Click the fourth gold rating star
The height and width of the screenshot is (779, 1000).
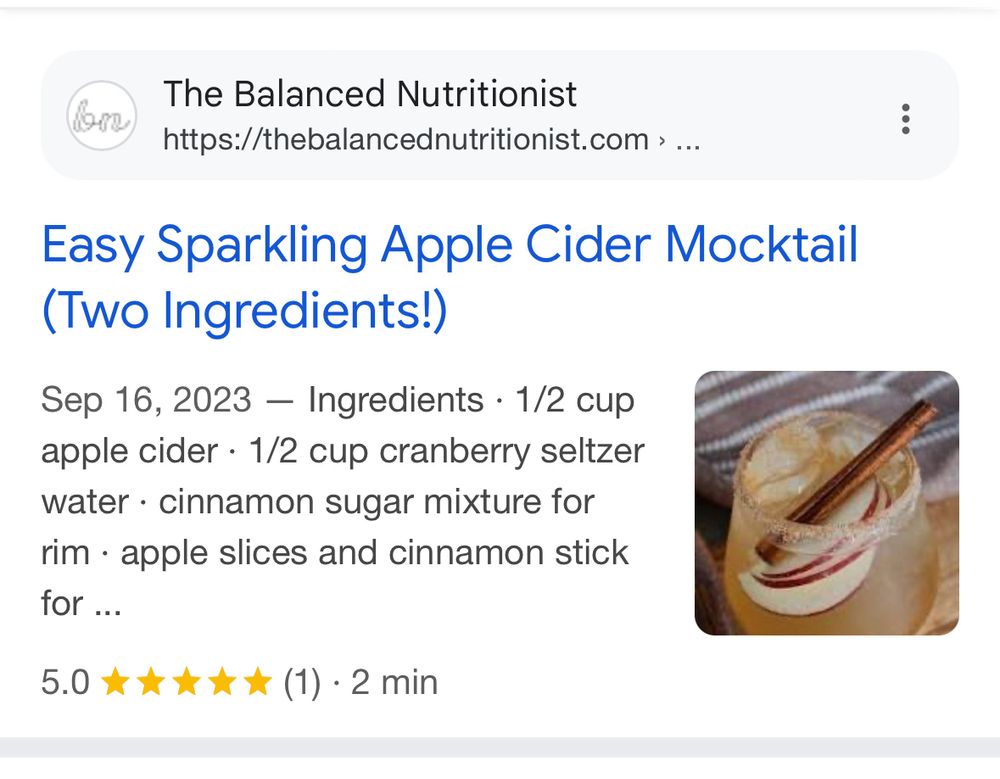pyautogui.click(x=222, y=683)
